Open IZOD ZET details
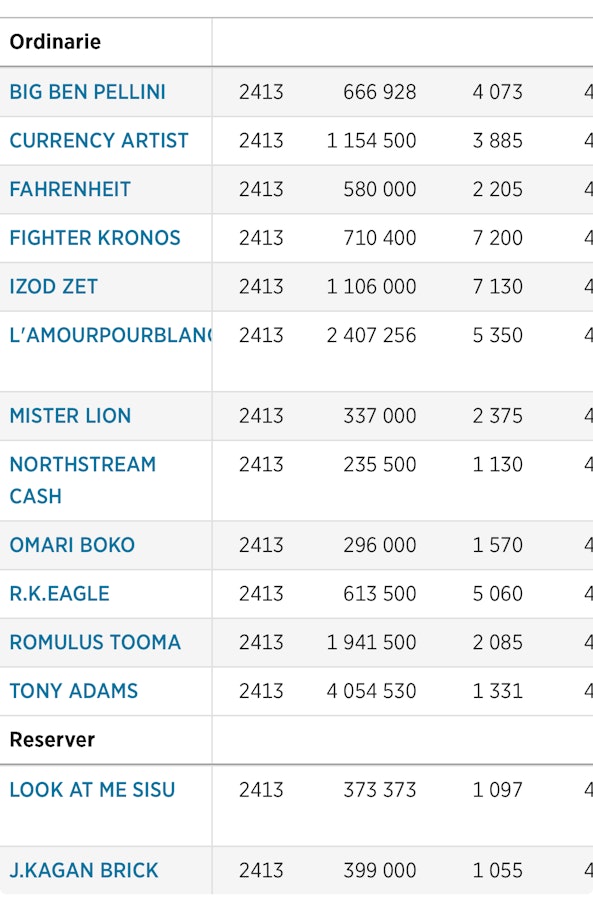 [x=54, y=287]
